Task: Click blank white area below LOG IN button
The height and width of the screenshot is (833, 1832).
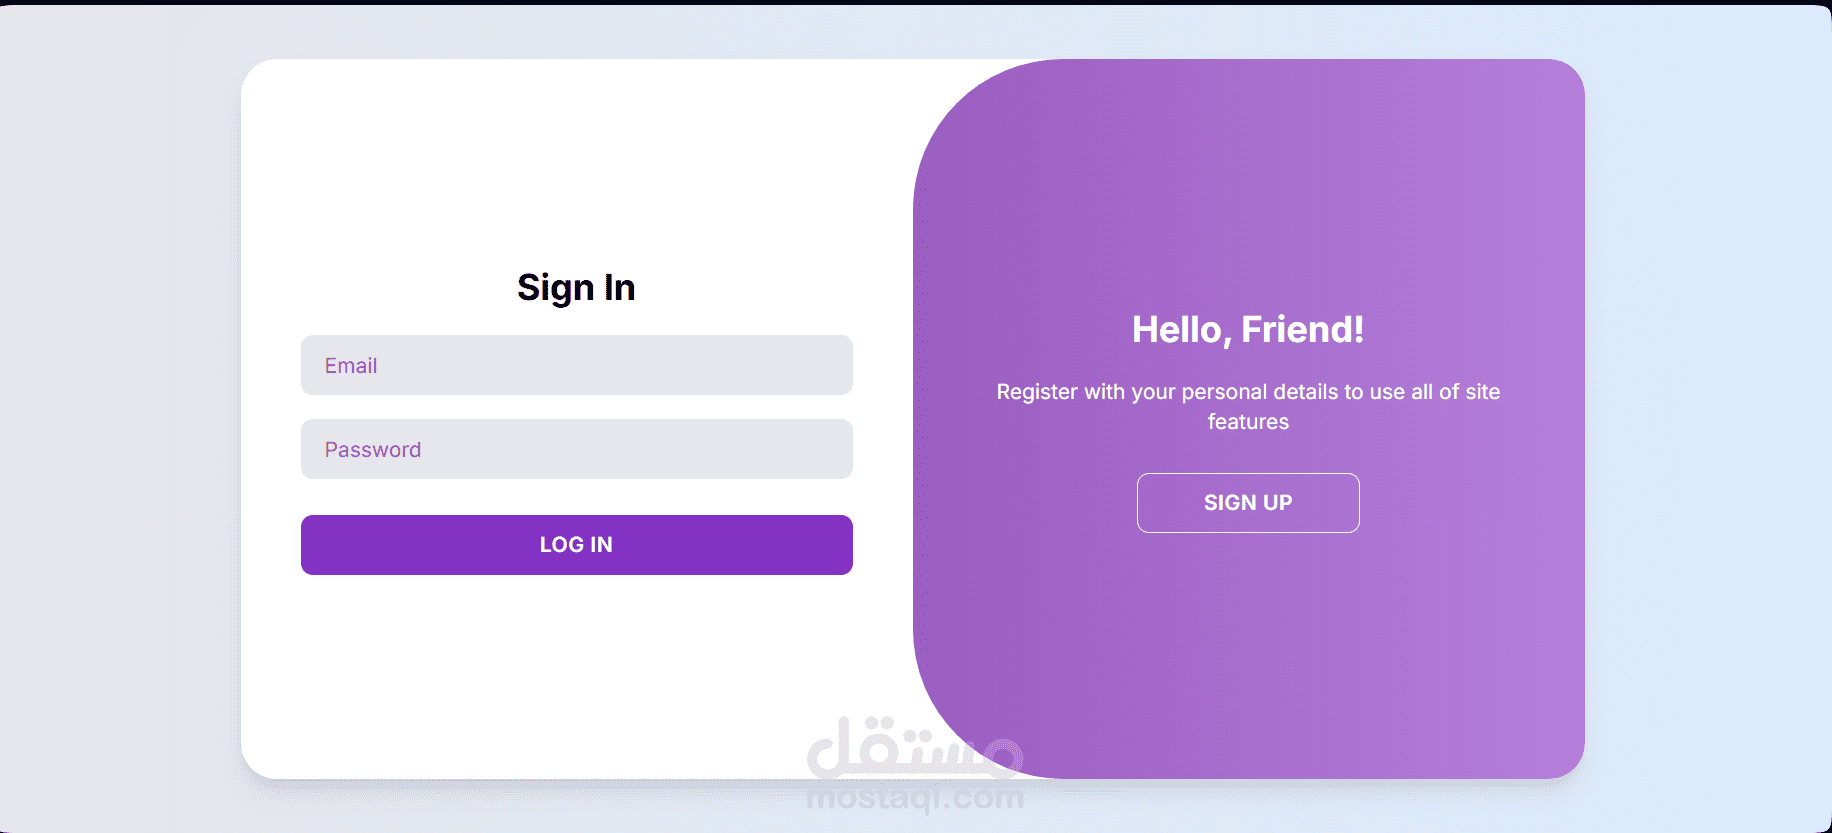Action: coord(576,670)
